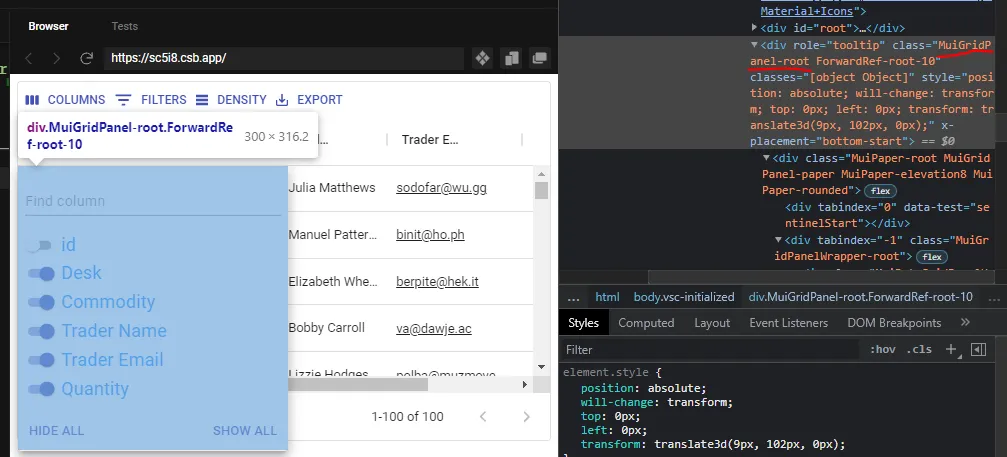Open the binit@ho.ph email link
Image resolution: width=1007 pixels, height=457 pixels.
pyautogui.click(x=430, y=235)
